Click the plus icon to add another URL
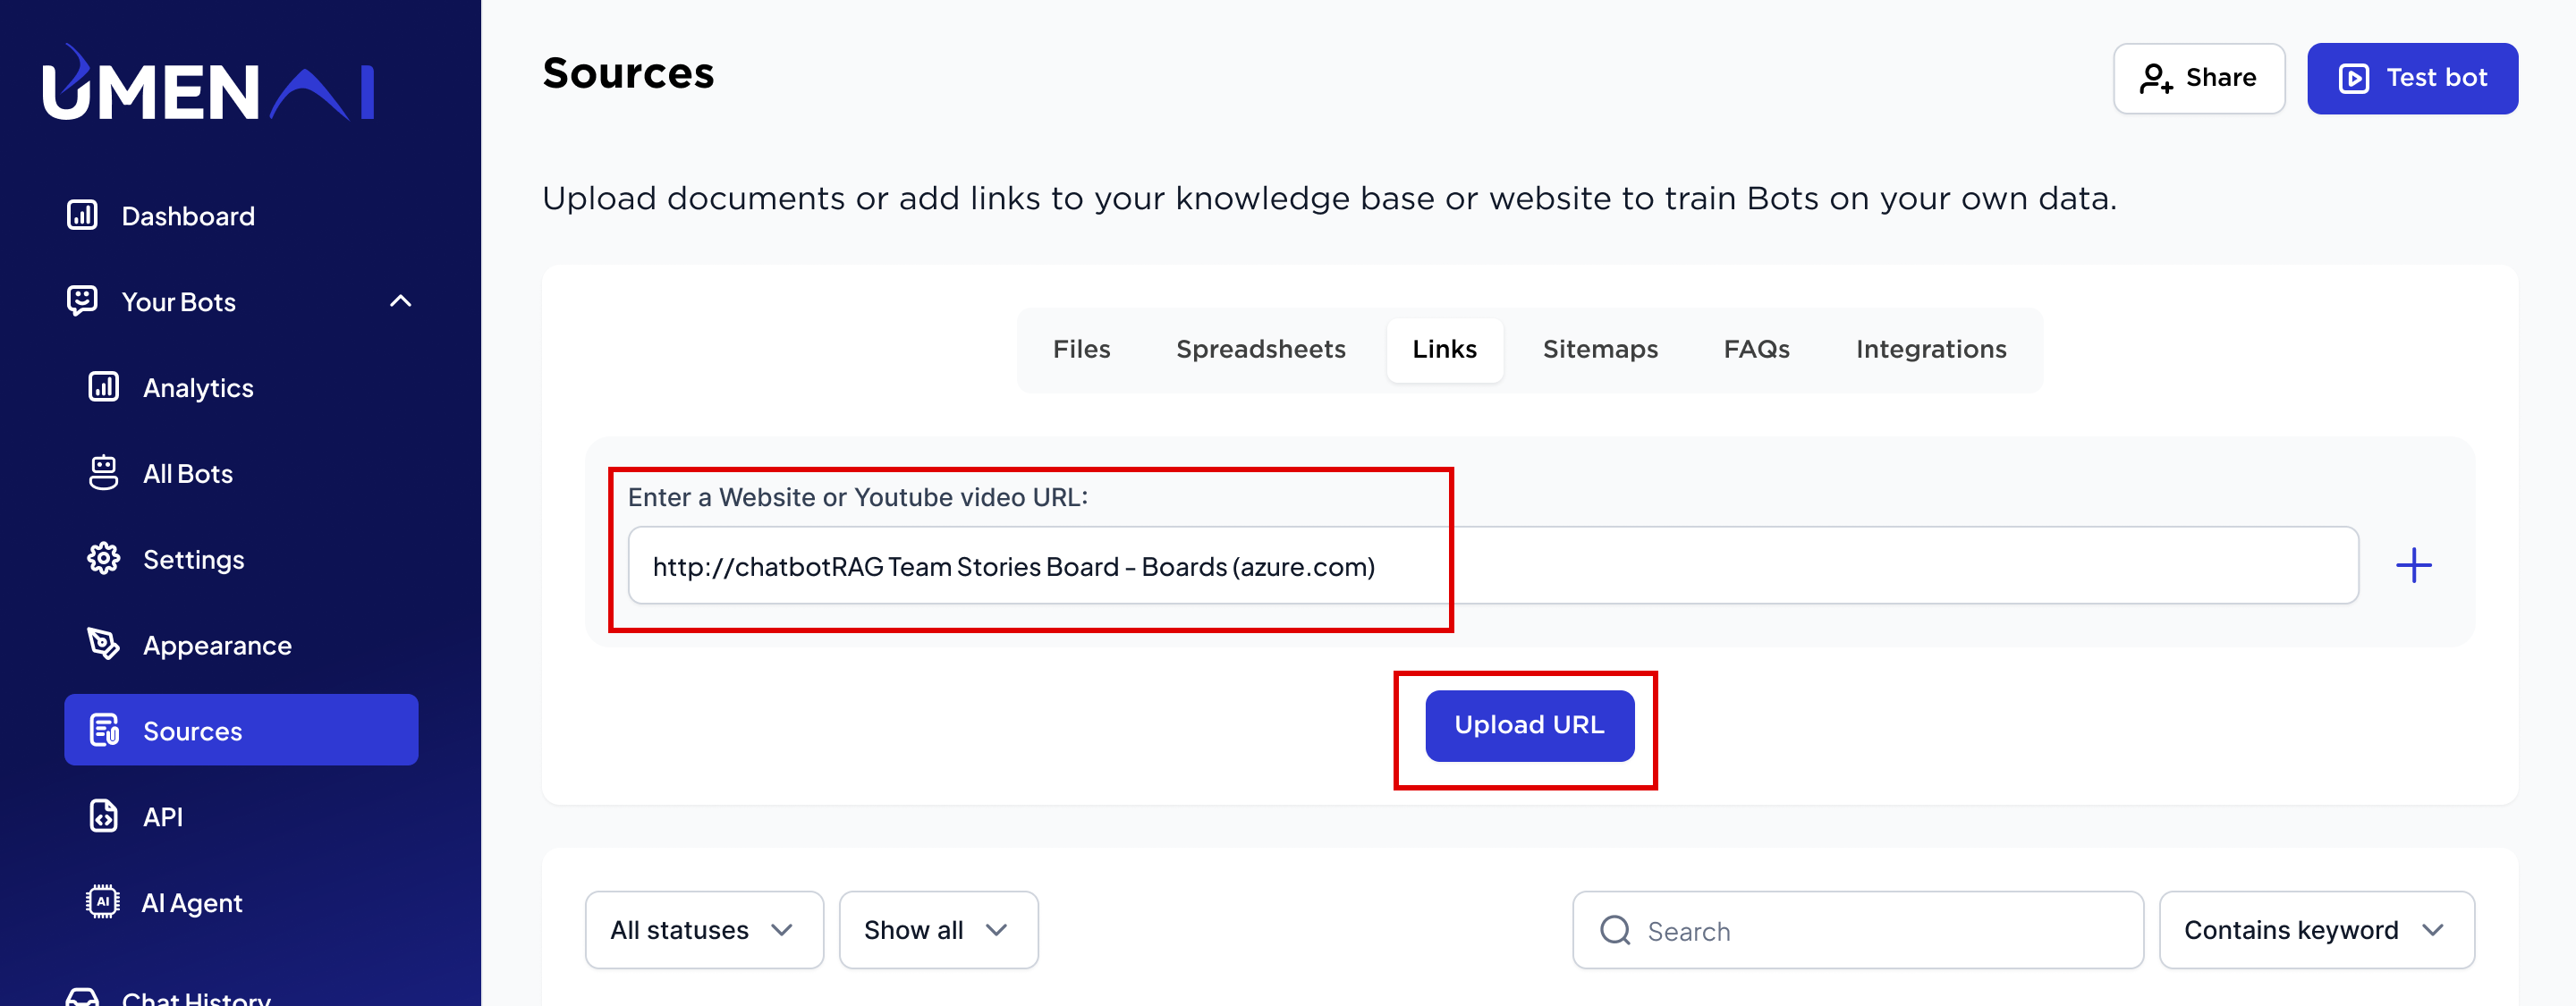 coord(2413,565)
